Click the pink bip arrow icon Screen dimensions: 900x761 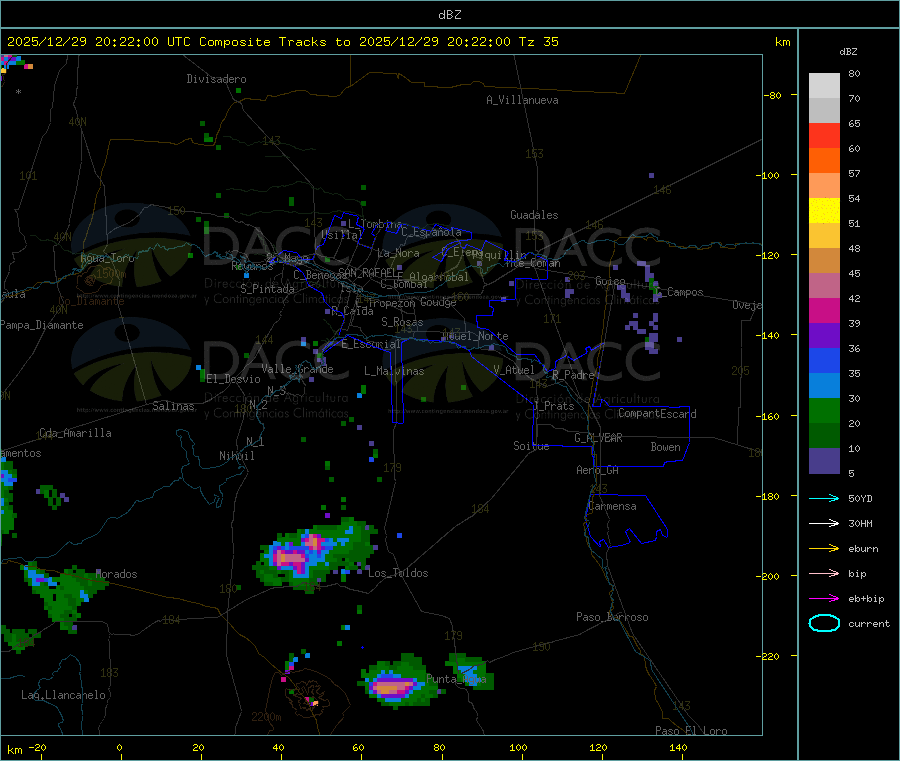pyautogui.click(x=824, y=573)
